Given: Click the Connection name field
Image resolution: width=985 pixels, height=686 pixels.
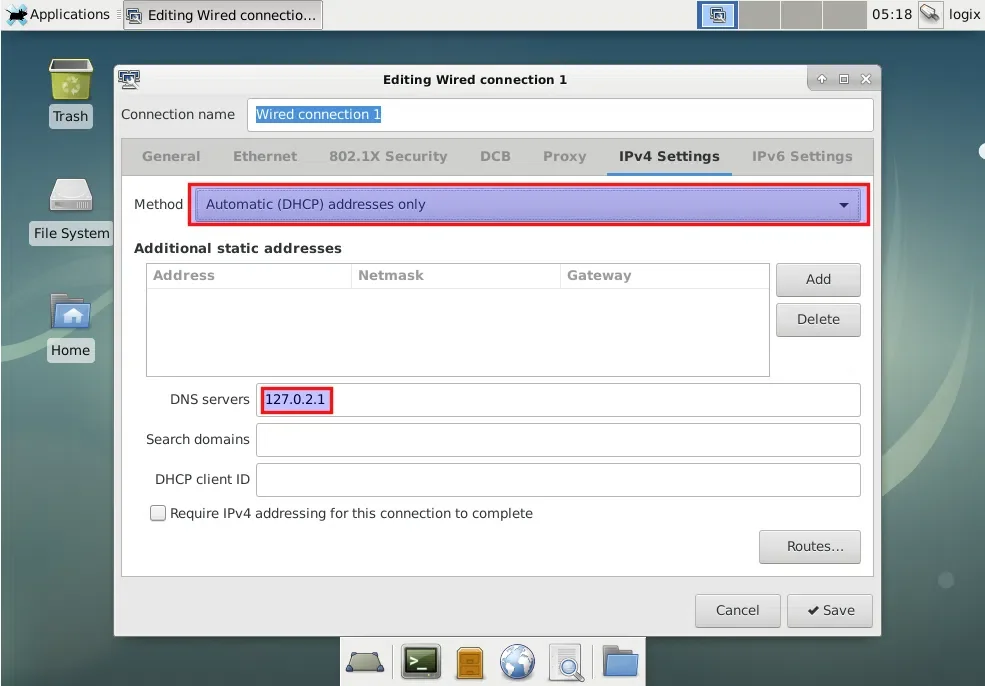Looking at the screenshot, I should 560,115.
